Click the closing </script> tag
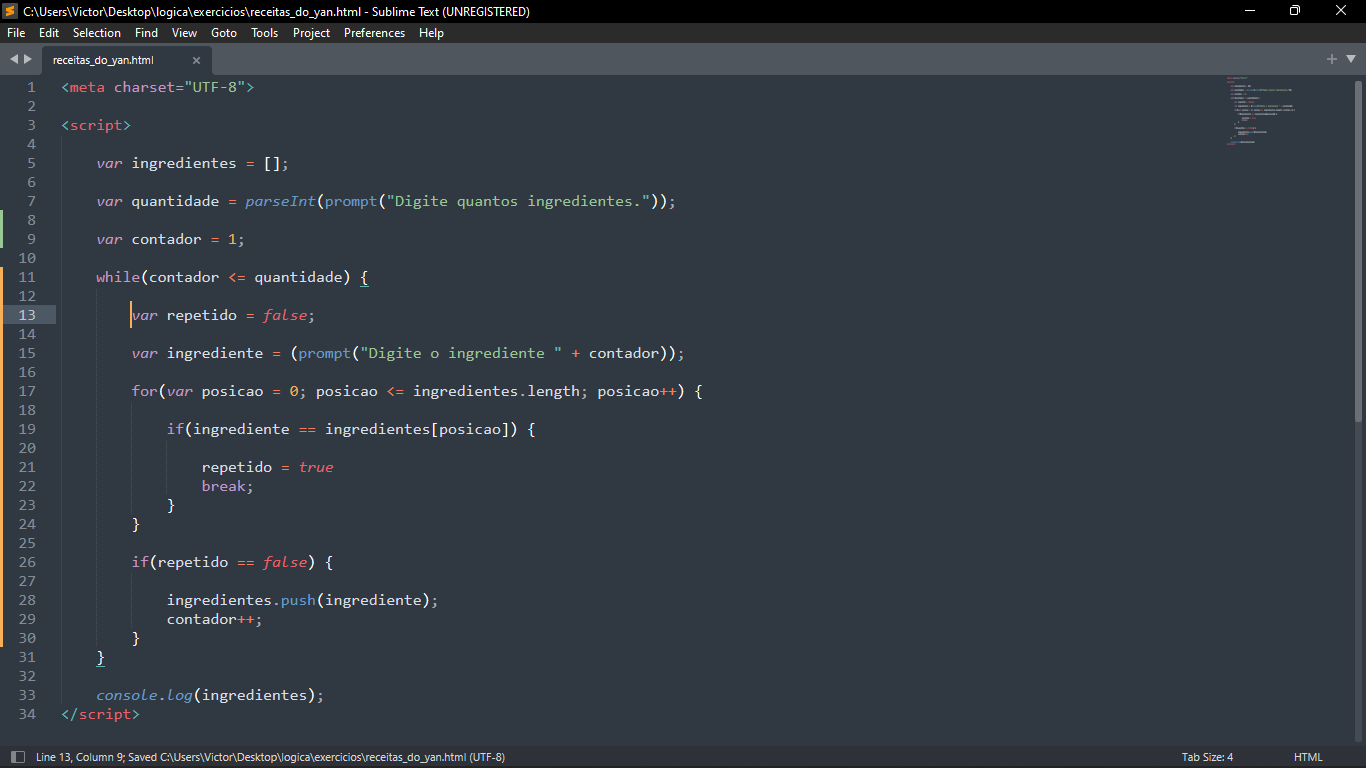1366x768 pixels. 101,714
